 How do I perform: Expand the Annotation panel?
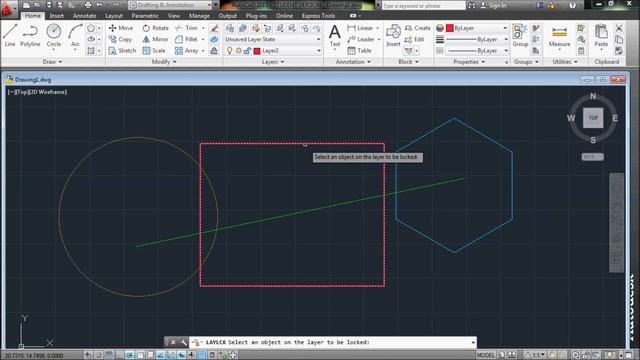[x=353, y=62]
